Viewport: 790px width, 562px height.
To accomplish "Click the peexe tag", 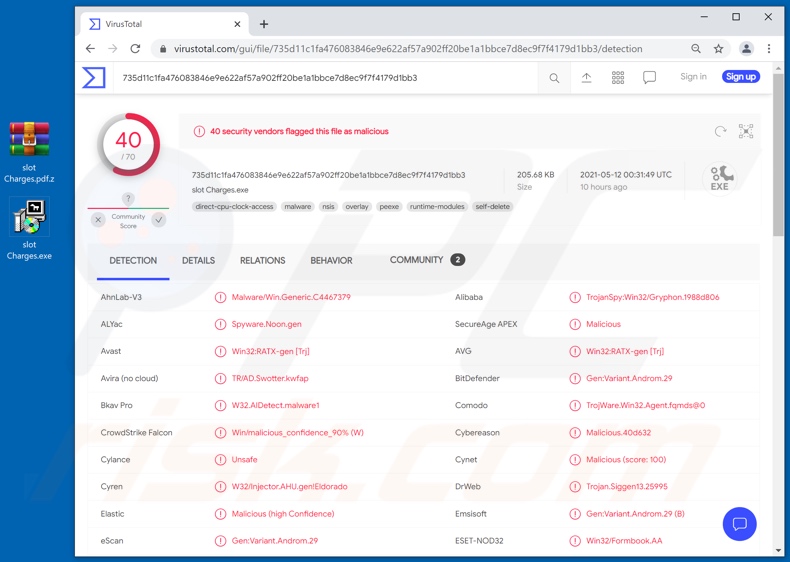I will pos(389,207).
